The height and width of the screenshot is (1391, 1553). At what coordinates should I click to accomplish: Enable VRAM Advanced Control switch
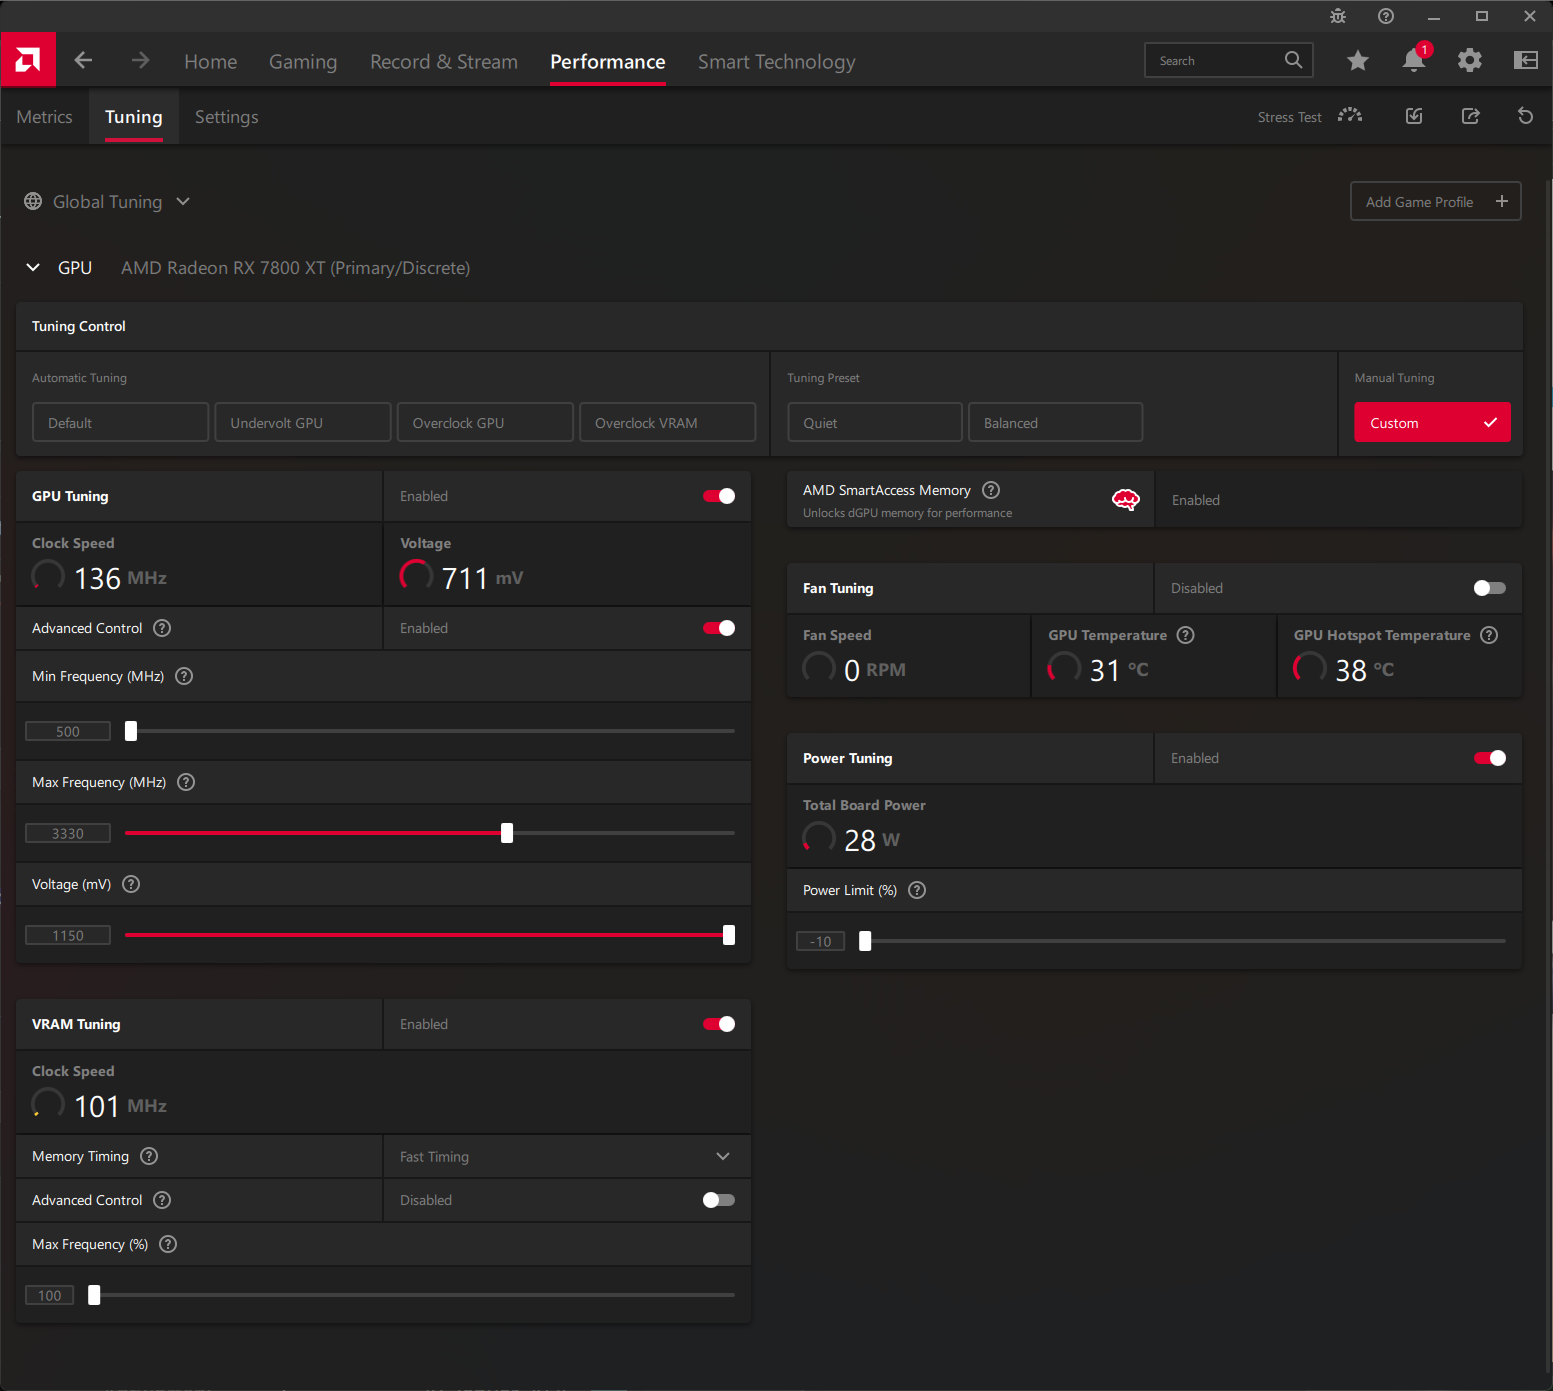(719, 1200)
